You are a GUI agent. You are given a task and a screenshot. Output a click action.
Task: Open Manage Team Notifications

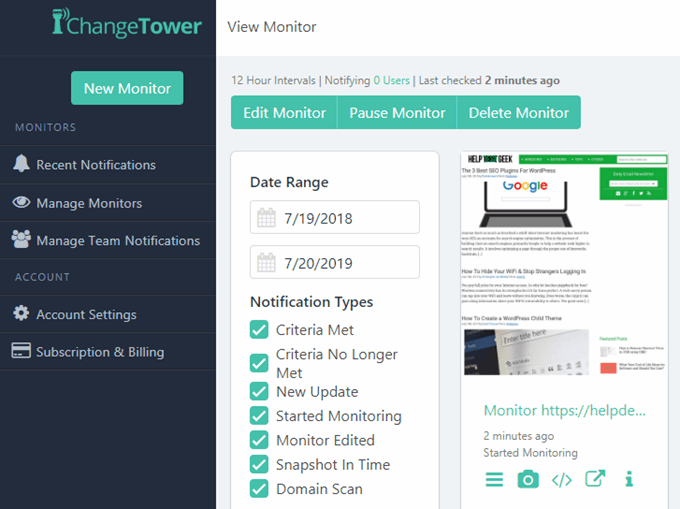[x=108, y=240]
